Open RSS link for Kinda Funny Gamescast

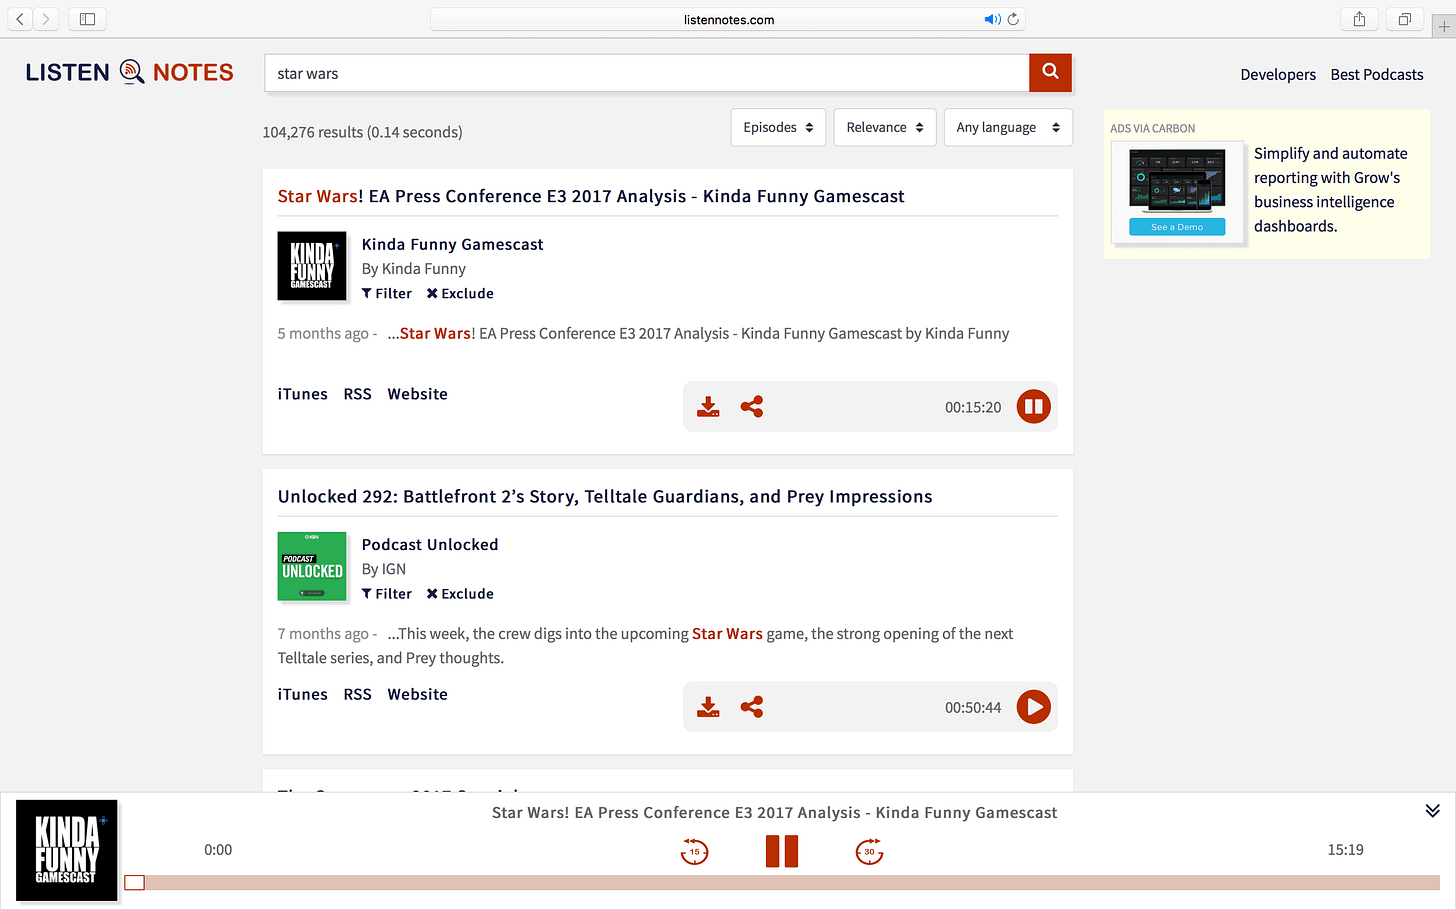coord(357,394)
